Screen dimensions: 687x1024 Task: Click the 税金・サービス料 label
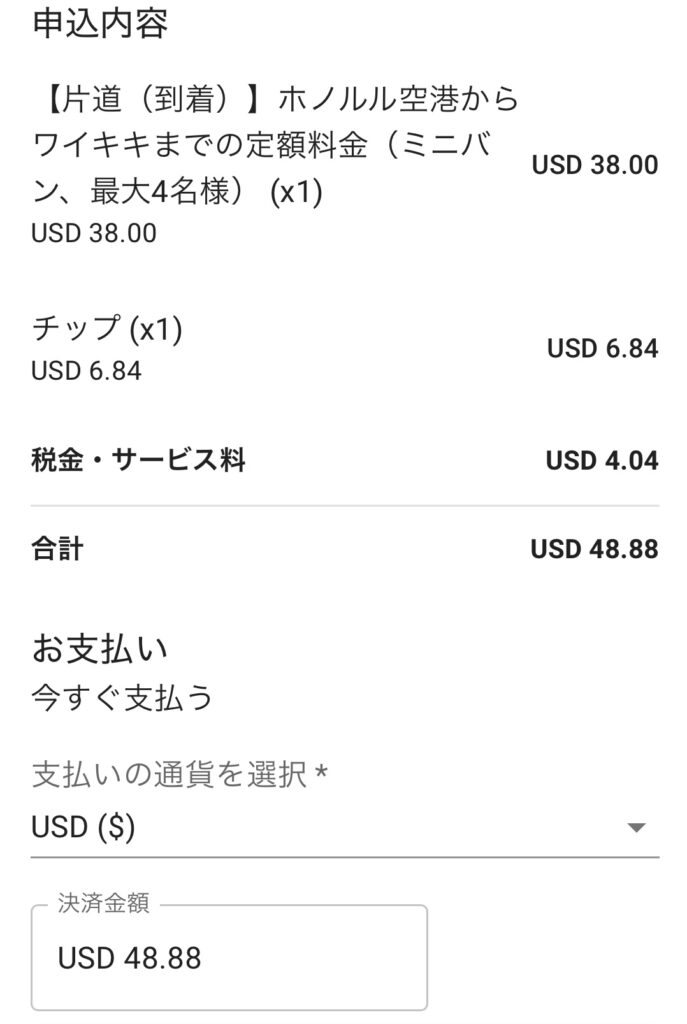coord(138,460)
